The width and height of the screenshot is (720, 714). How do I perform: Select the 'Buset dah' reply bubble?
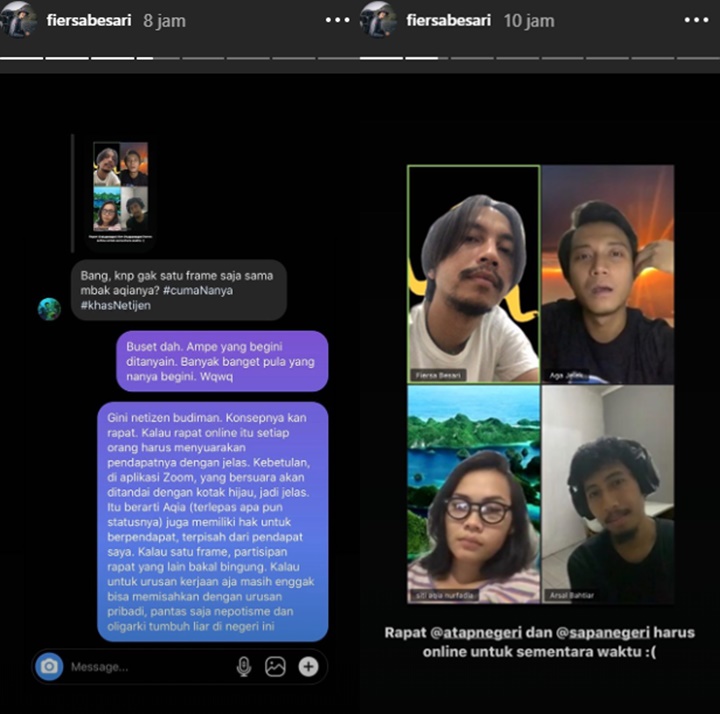click(222, 361)
